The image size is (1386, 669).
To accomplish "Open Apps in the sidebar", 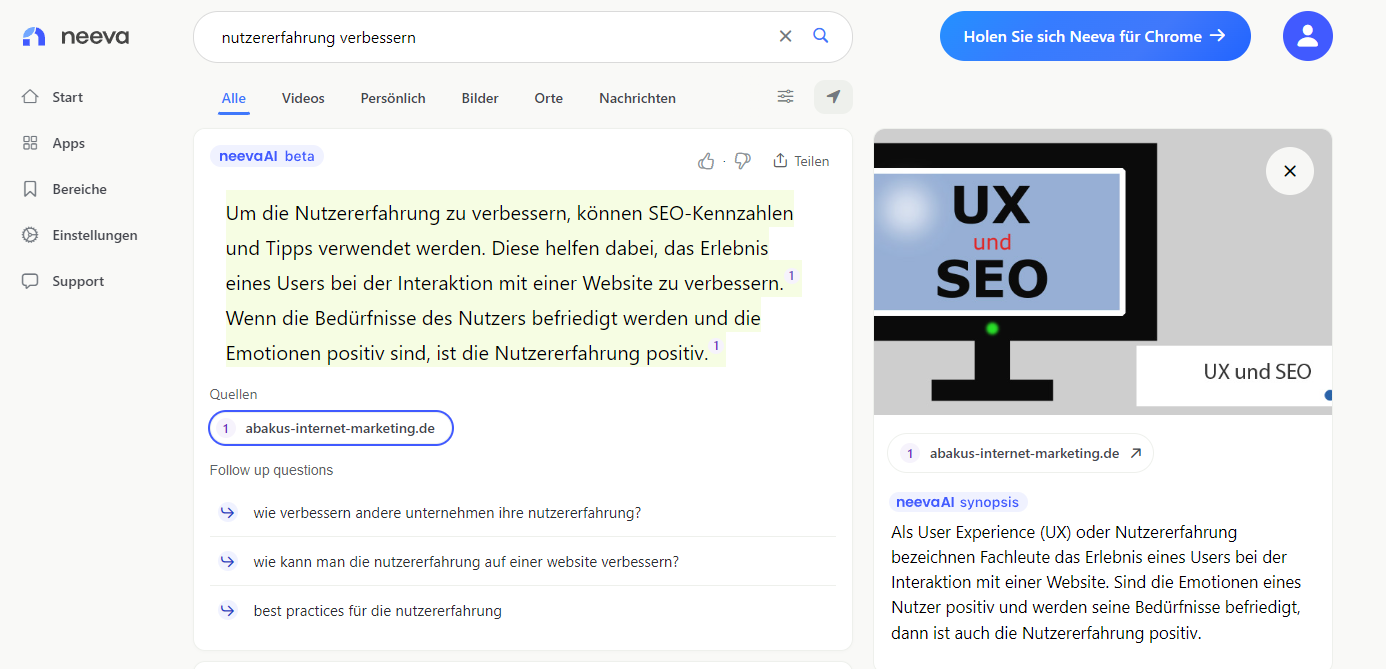I will click(x=54, y=143).
